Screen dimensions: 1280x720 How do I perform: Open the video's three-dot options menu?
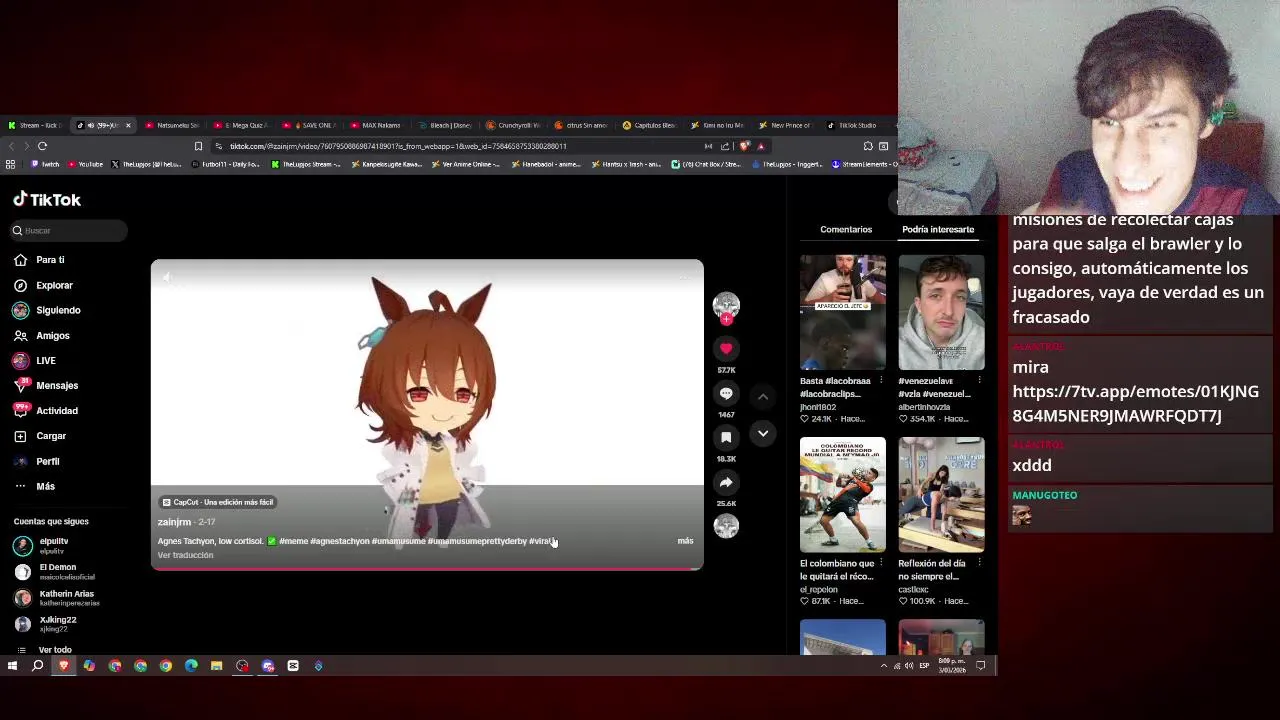click(685, 277)
